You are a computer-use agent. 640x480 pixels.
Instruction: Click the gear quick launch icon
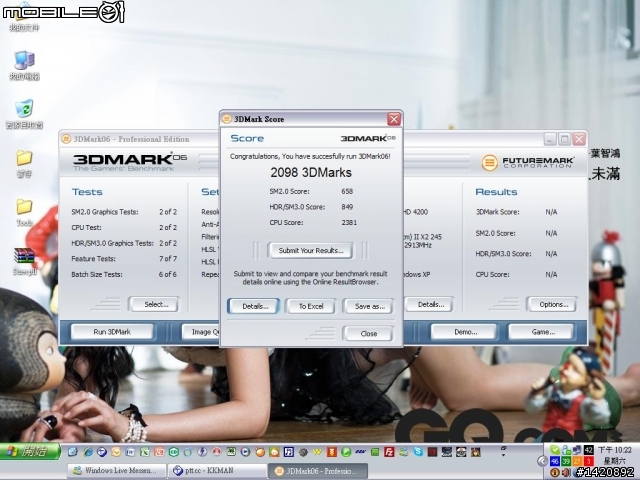click(303, 452)
